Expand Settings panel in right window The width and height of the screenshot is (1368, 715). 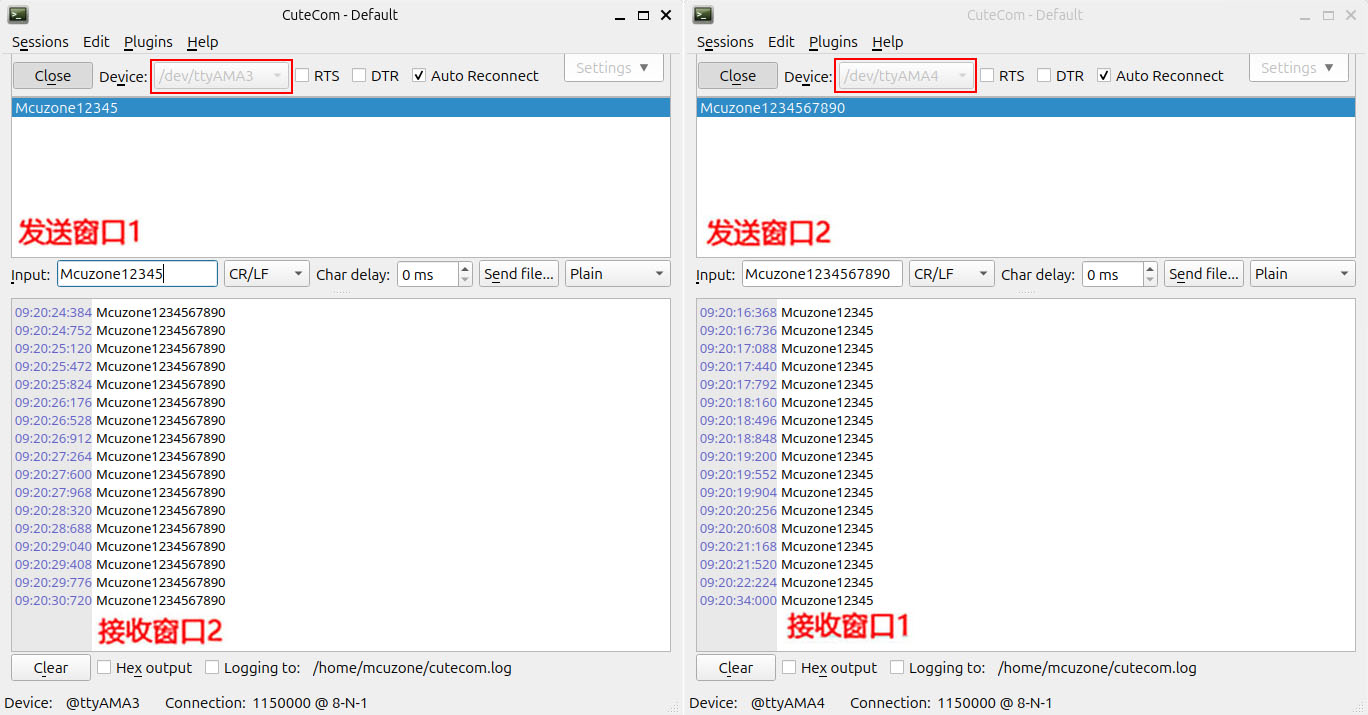click(1298, 68)
